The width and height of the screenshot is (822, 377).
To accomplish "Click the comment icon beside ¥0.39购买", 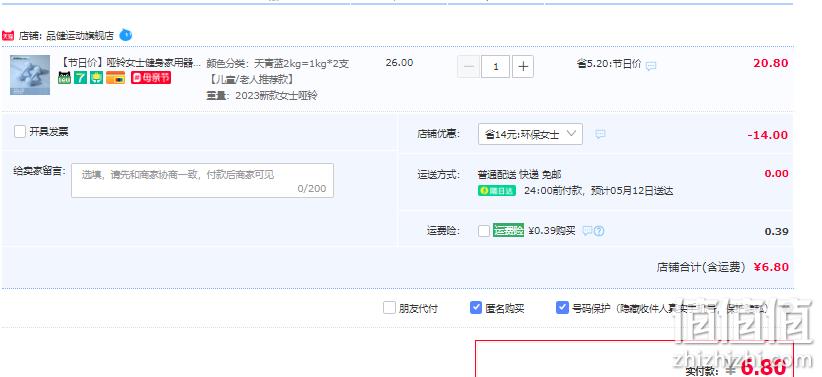I will tap(587, 231).
